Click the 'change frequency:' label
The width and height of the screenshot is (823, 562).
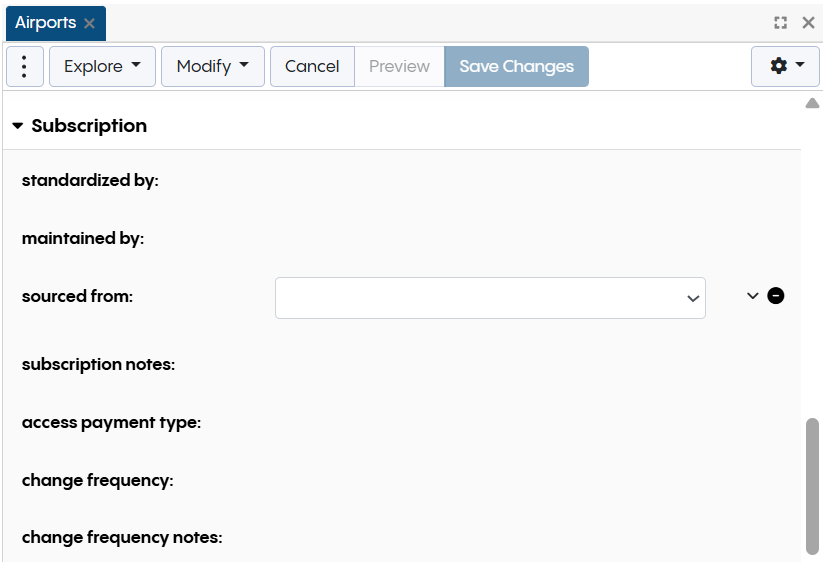[x=97, y=480]
